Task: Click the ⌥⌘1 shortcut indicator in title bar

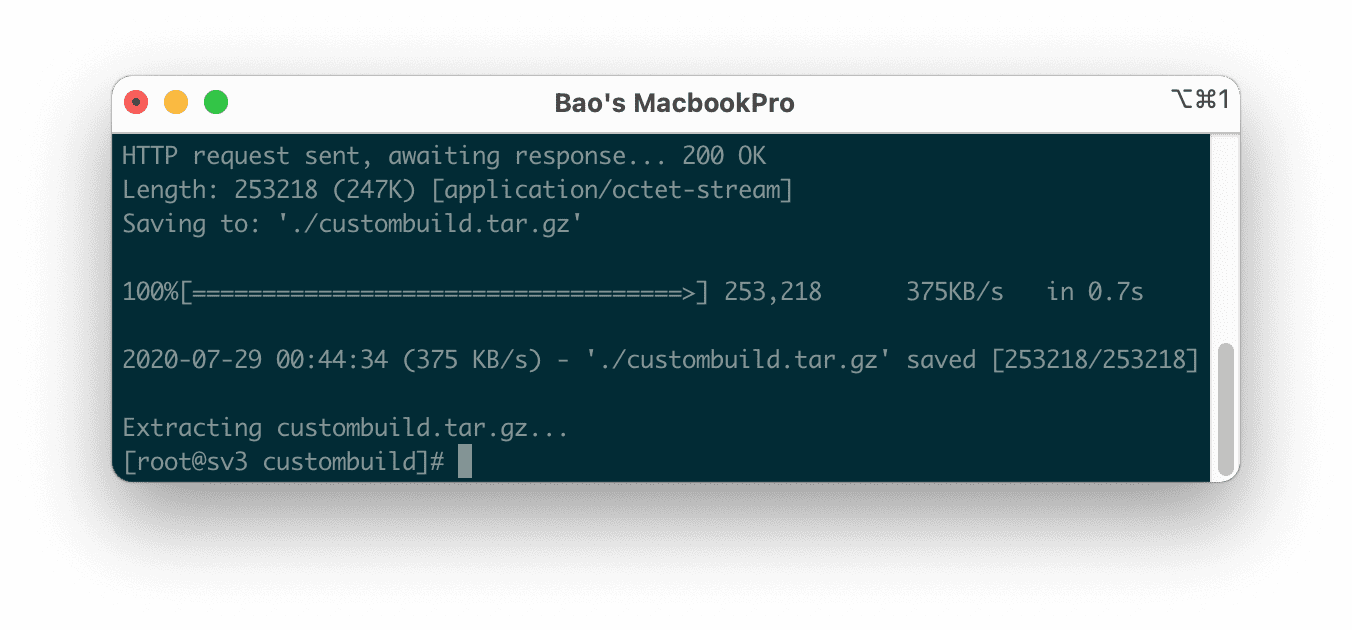Action: (1199, 99)
